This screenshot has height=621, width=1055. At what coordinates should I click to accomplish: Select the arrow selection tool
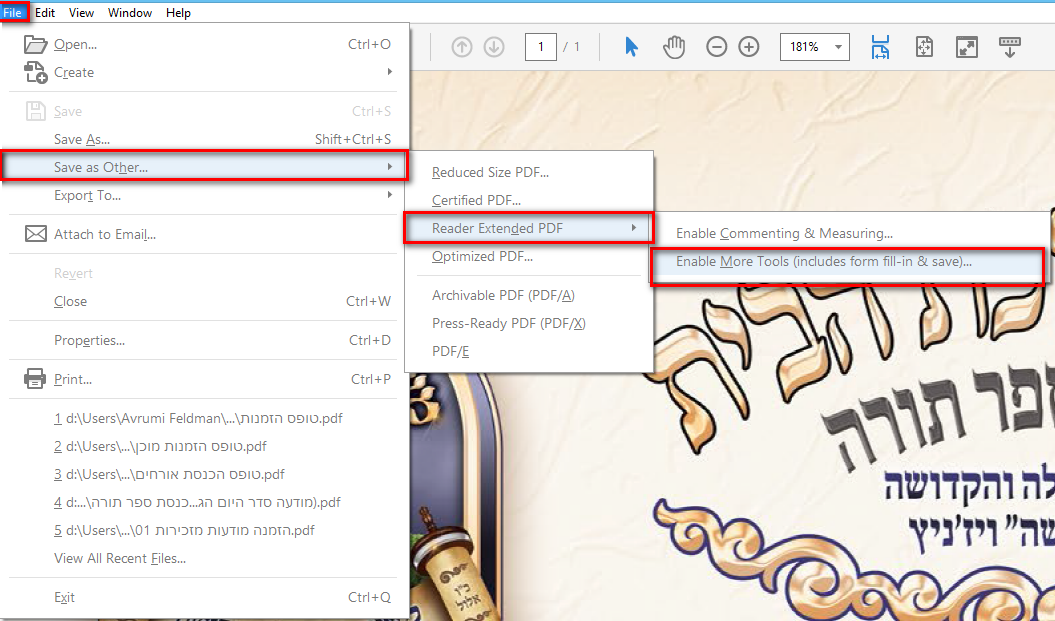point(630,47)
